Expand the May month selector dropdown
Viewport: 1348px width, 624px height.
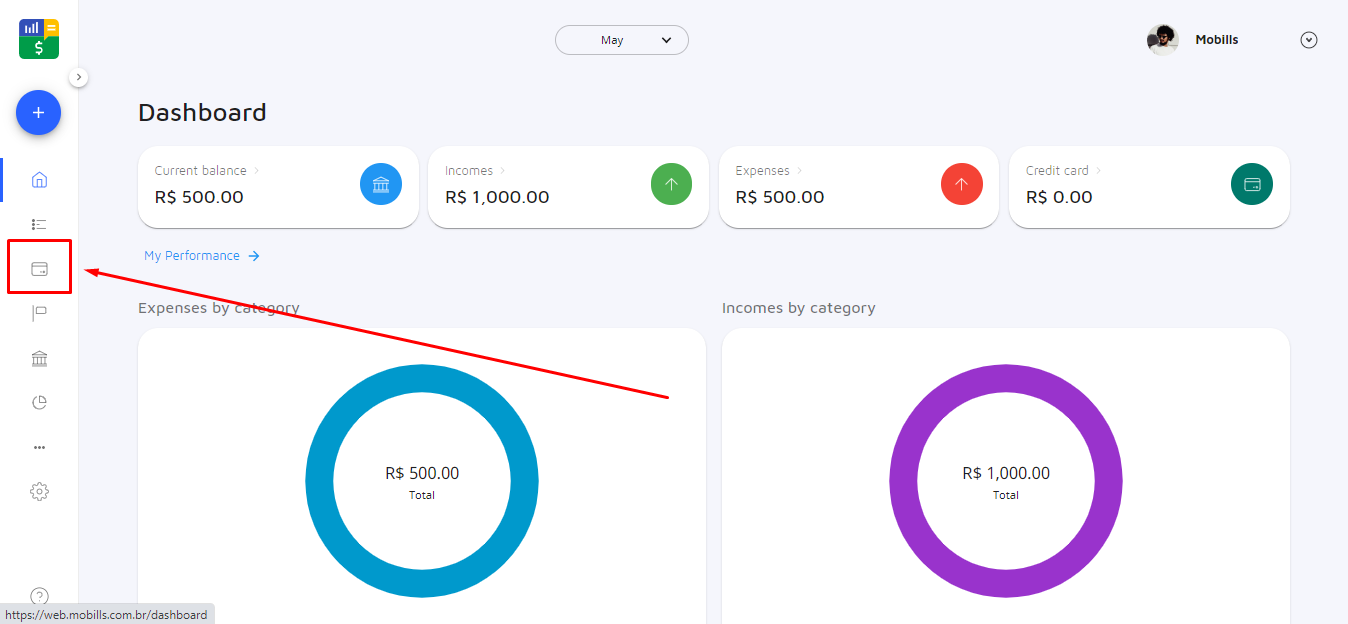coord(621,40)
